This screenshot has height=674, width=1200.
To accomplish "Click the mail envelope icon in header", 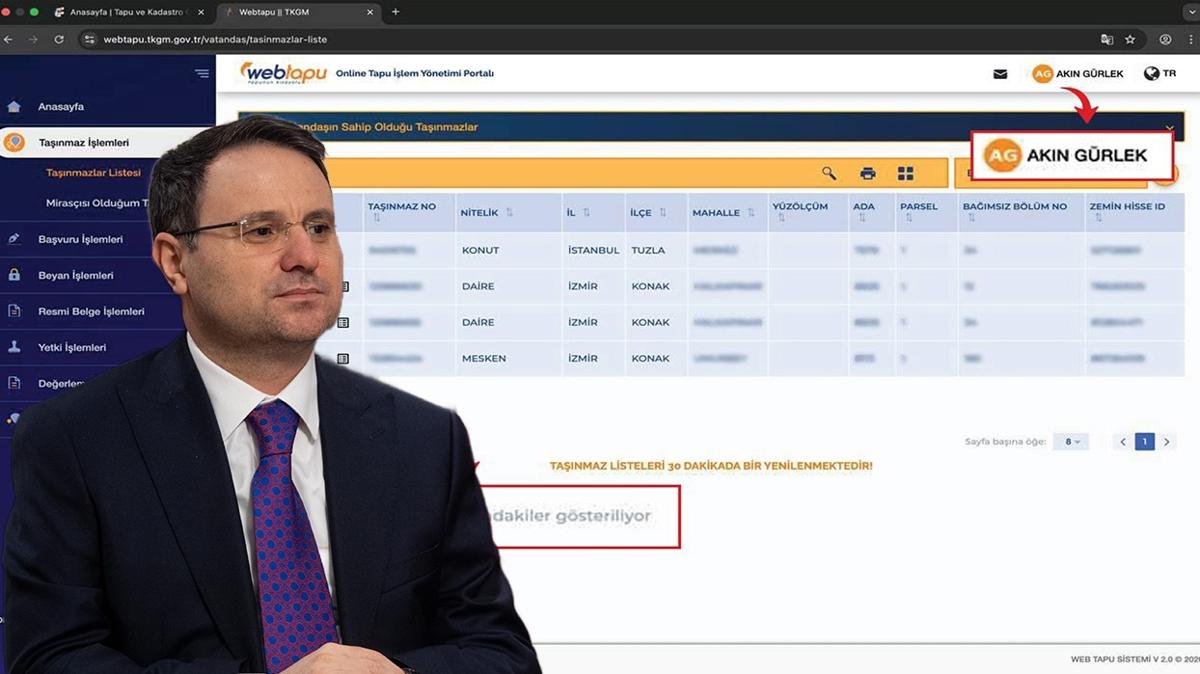I will pyautogui.click(x=1000, y=74).
